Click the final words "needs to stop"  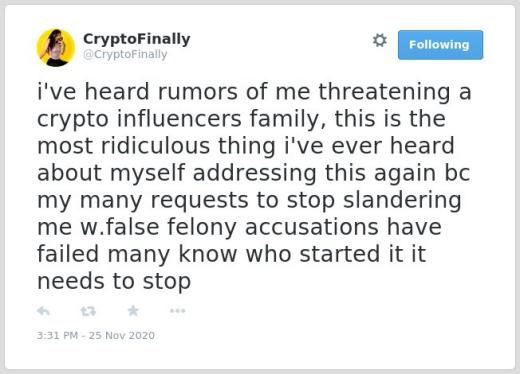click(x=114, y=281)
